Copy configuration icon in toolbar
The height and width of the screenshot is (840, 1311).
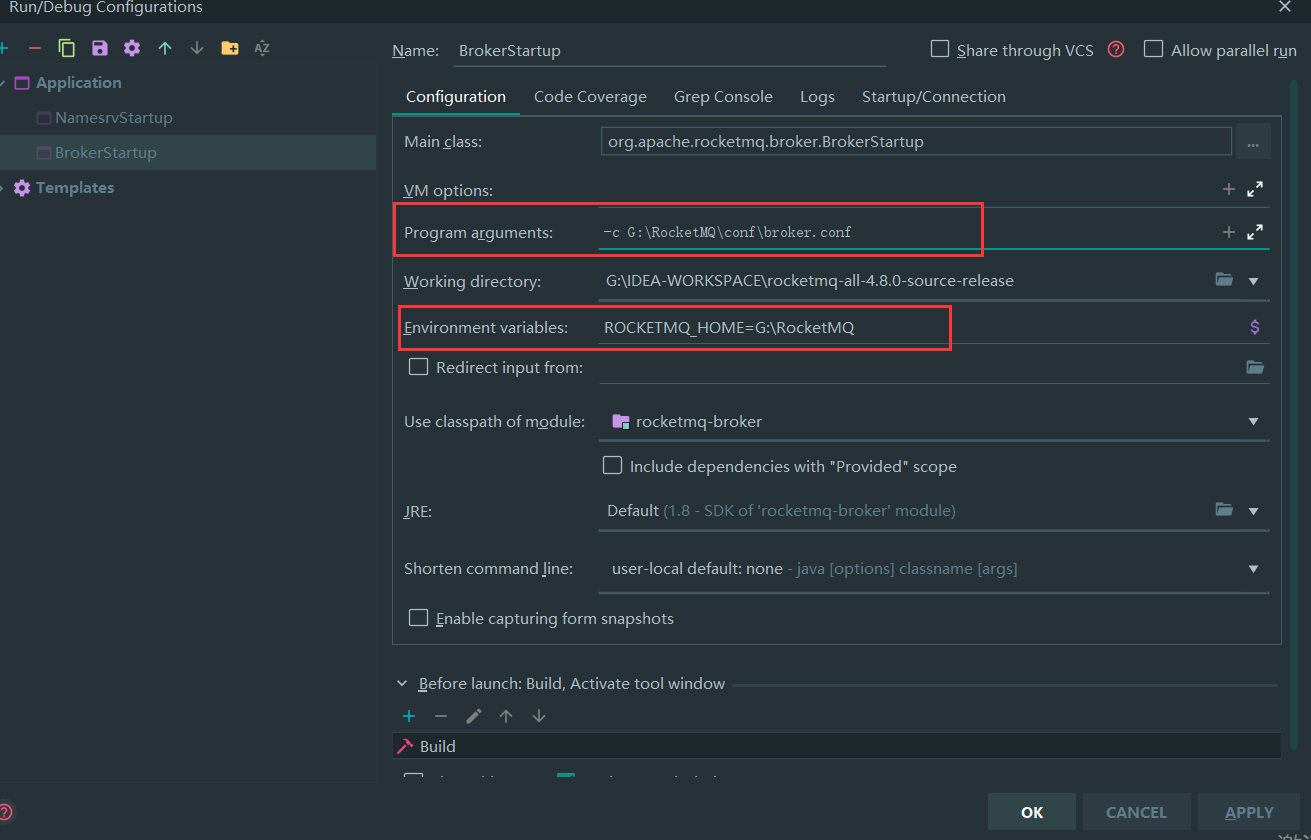[x=67, y=48]
